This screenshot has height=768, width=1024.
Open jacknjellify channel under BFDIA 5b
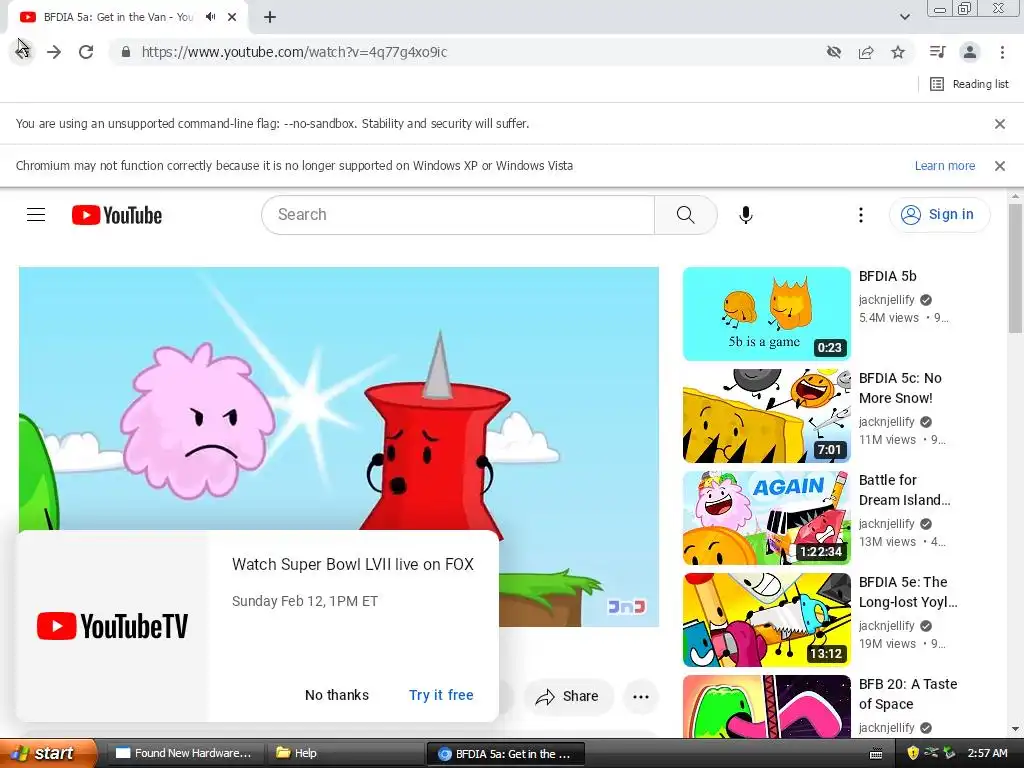886,300
